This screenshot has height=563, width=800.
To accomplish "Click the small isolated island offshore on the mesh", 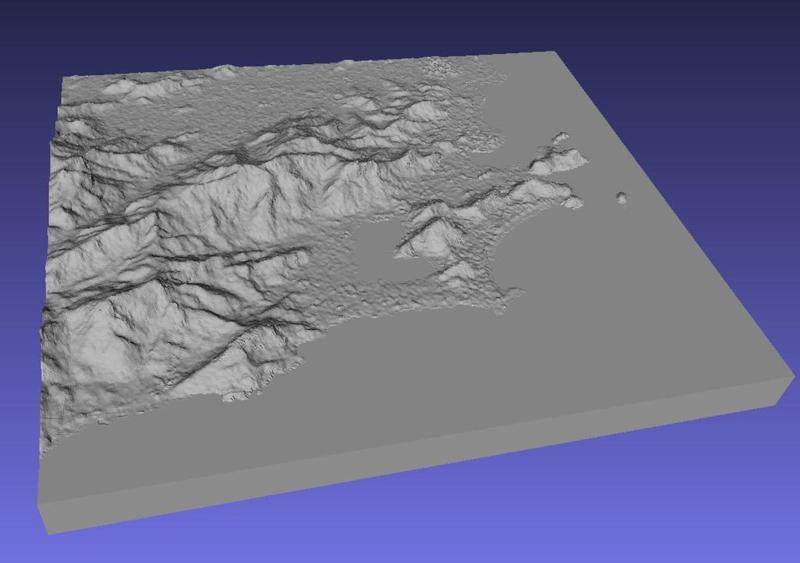I will [622, 198].
